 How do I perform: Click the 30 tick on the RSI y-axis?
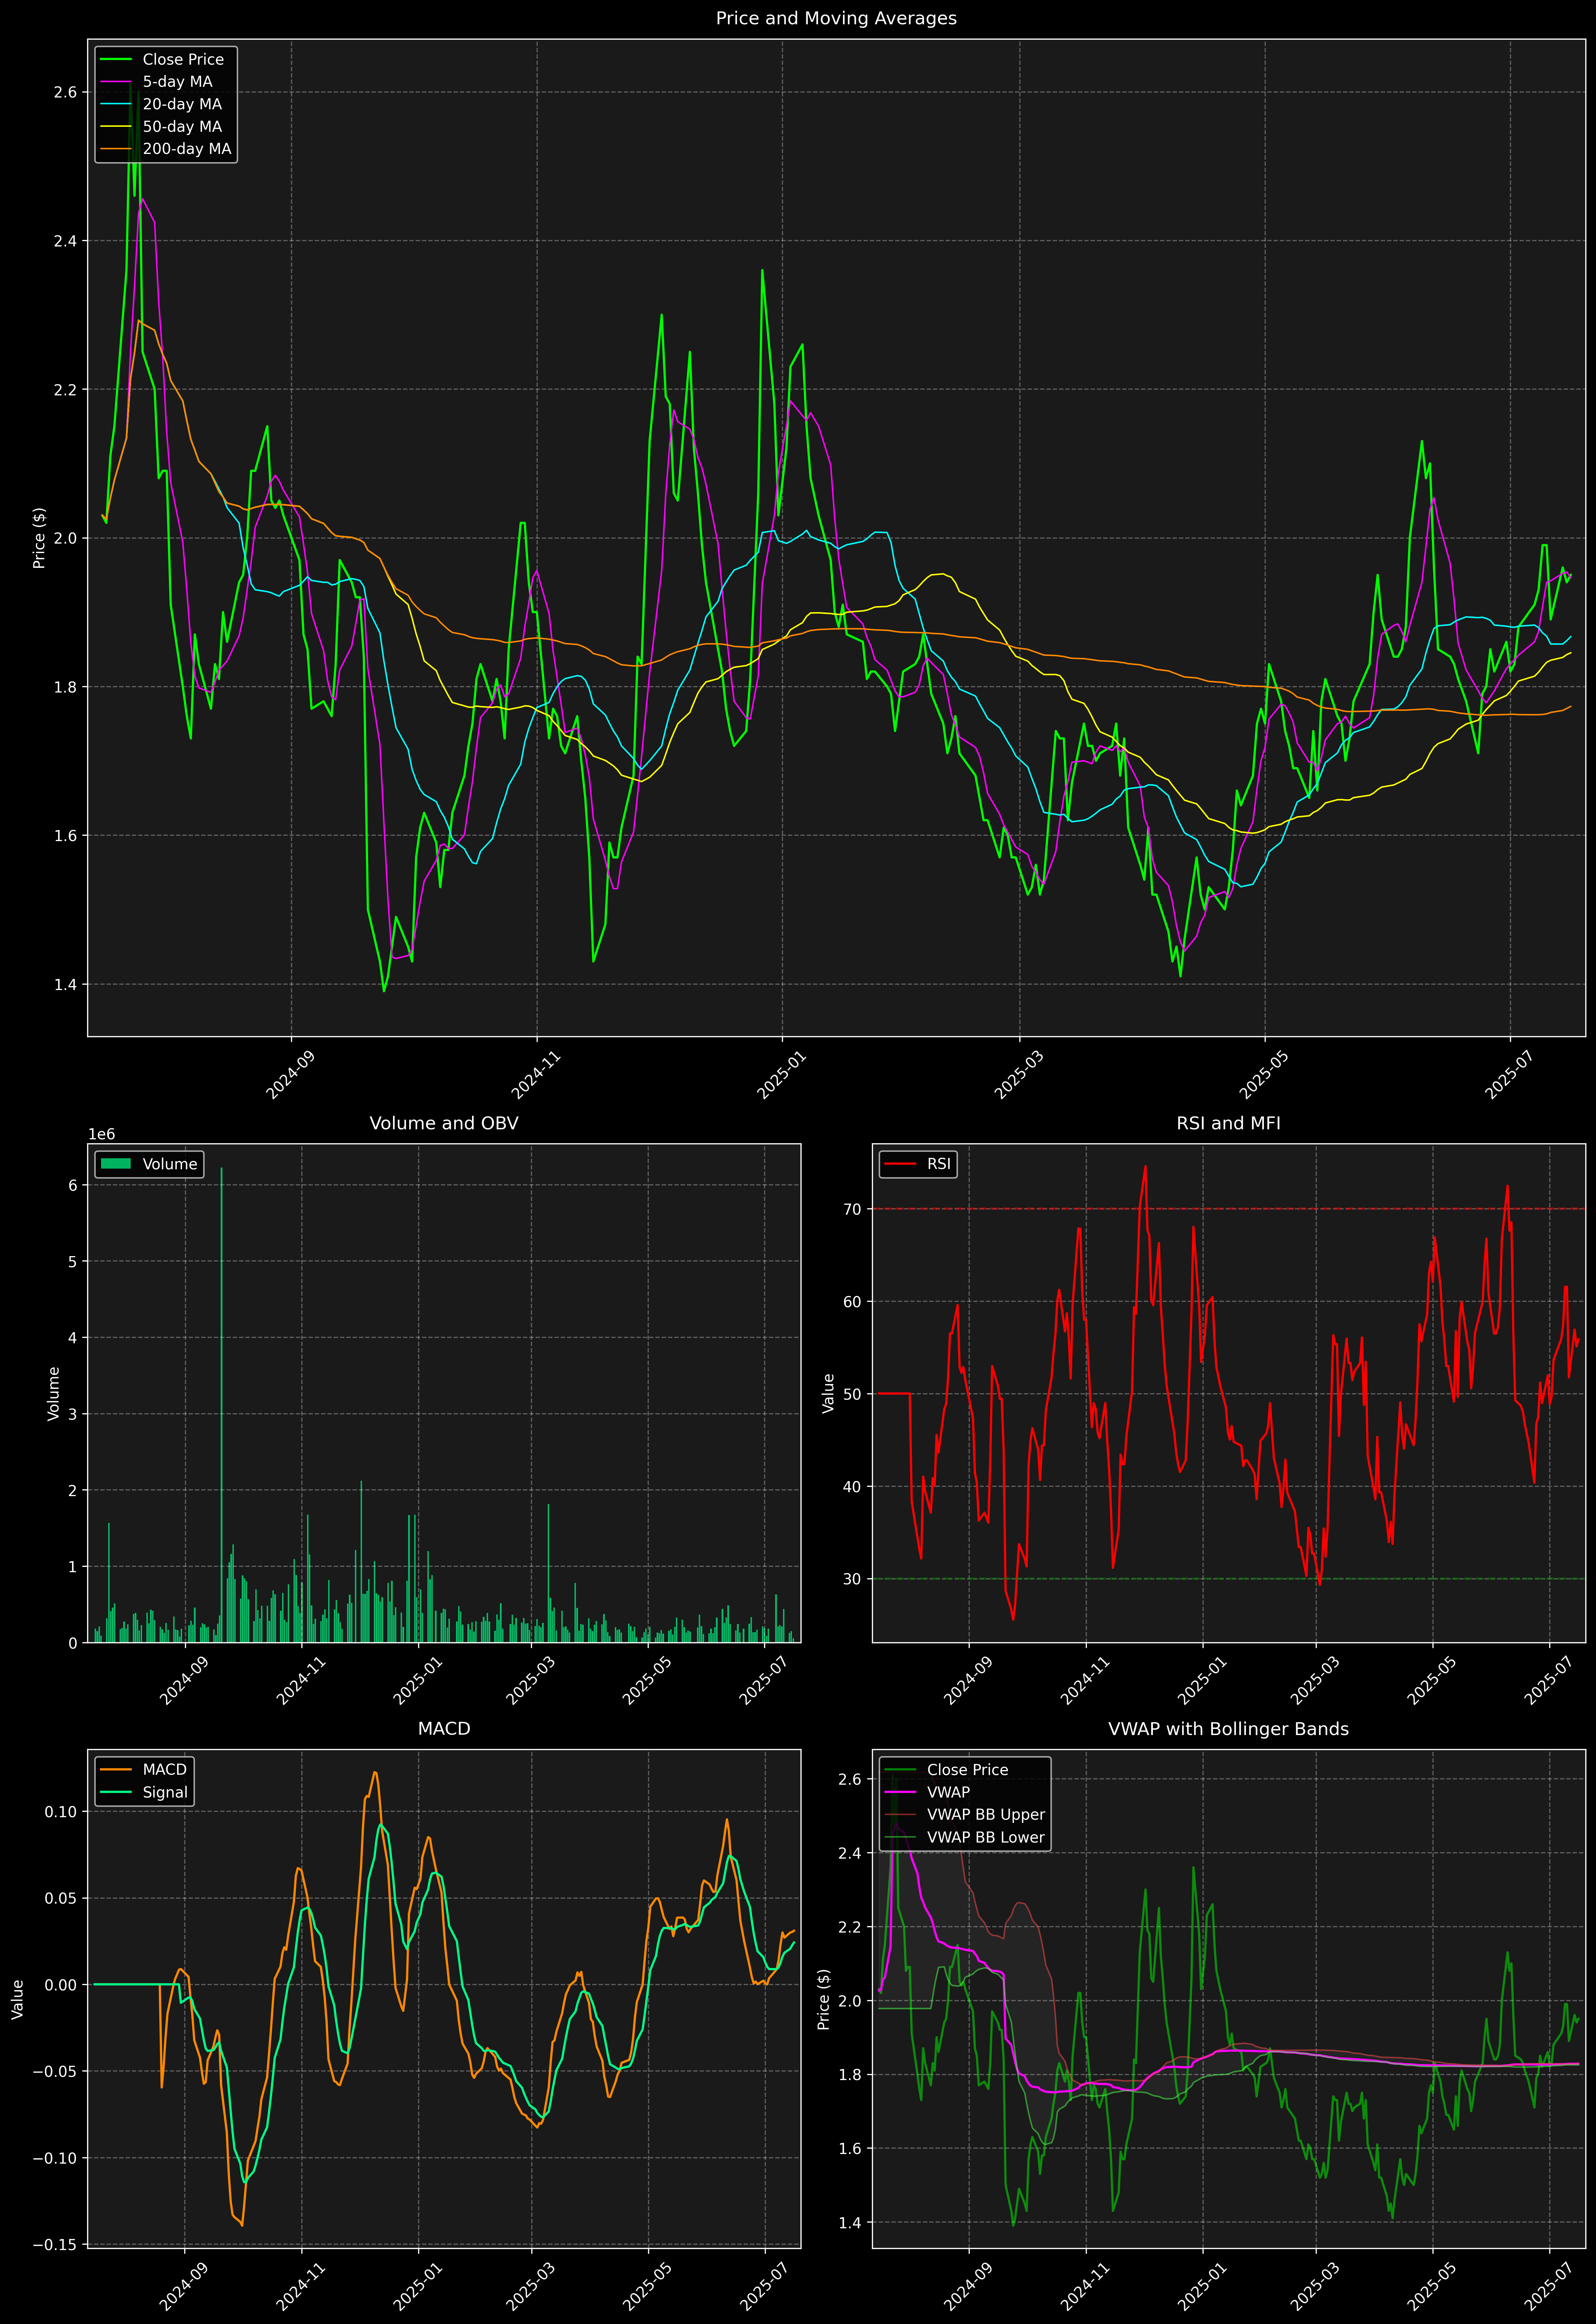click(852, 1579)
